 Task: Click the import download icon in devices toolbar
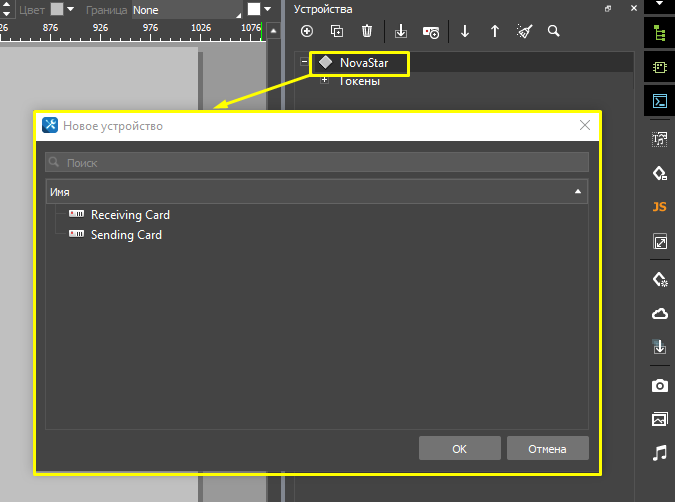pyautogui.click(x=401, y=32)
